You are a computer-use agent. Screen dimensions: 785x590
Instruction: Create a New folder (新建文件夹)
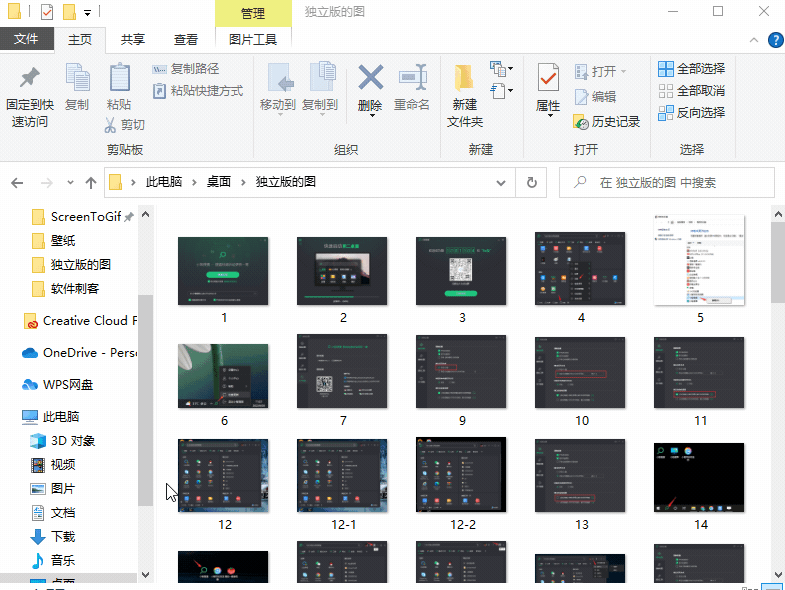pyautogui.click(x=465, y=95)
